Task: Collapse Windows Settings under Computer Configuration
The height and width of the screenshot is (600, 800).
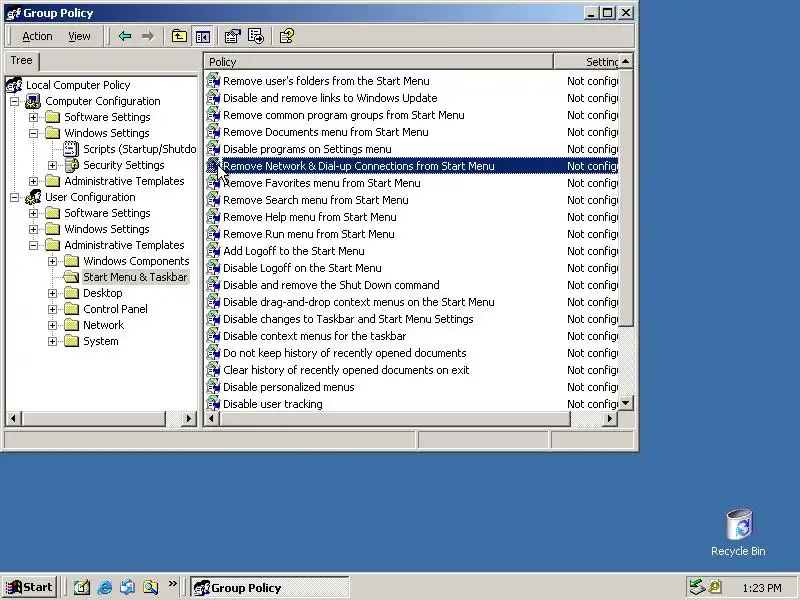Action: click(x=34, y=133)
